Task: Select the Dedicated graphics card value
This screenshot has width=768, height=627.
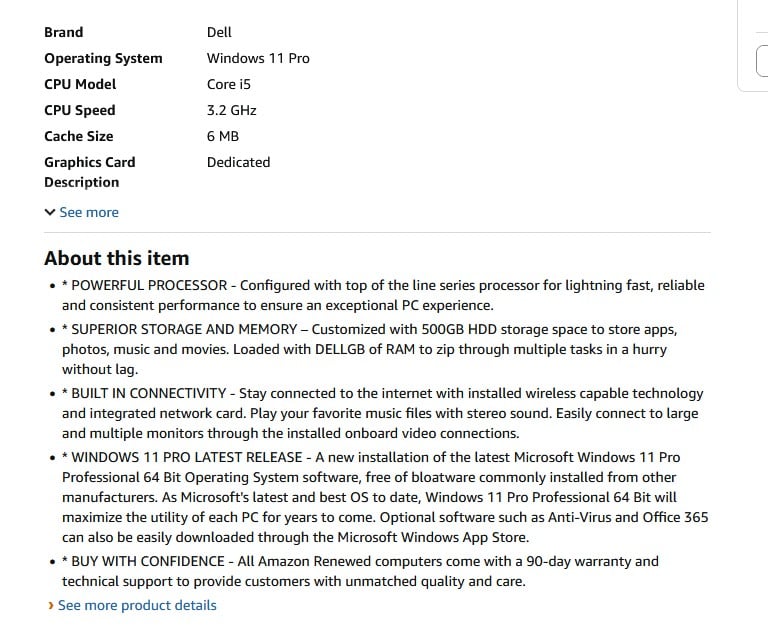Action: [239, 162]
